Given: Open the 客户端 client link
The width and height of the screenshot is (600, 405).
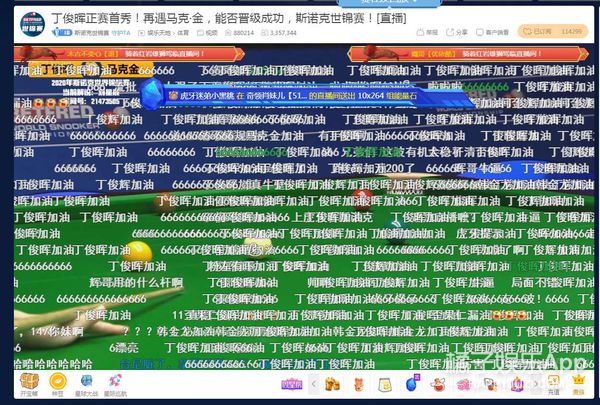Looking at the screenshot, I should pyautogui.click(x=492, y=32).
